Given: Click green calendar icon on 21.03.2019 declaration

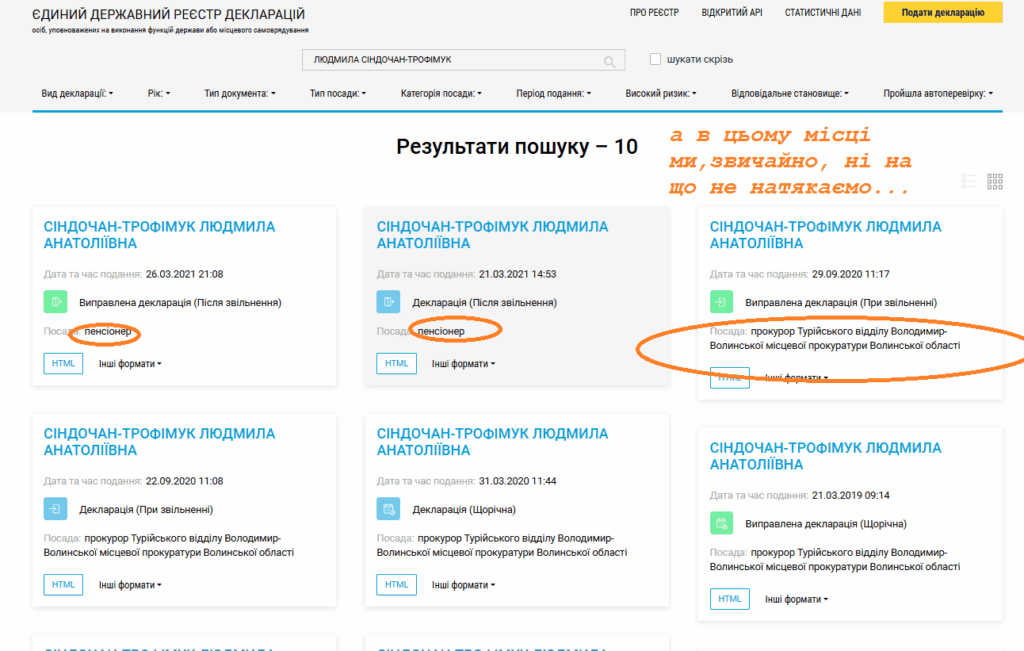Looking at the screenshot, I should (x=721, y=523).
